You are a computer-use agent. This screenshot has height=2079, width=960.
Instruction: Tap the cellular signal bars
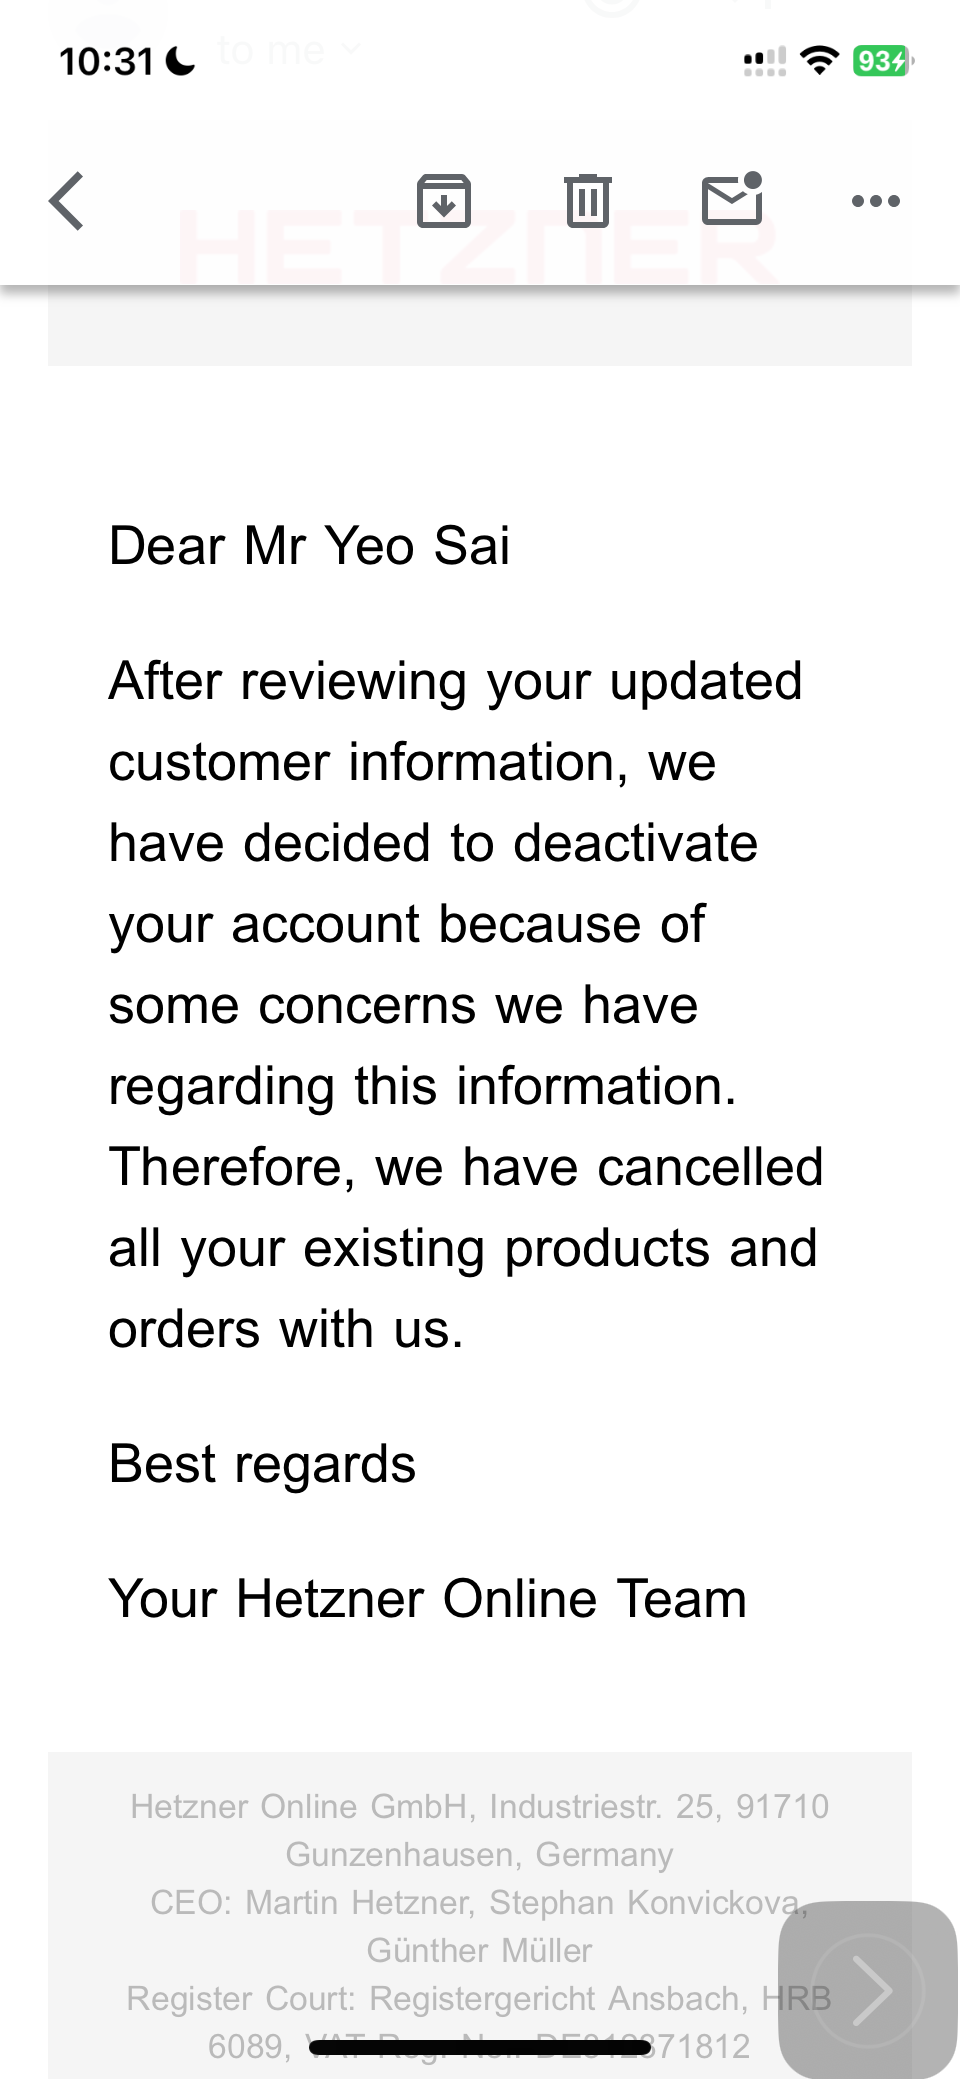pos(764,62)
